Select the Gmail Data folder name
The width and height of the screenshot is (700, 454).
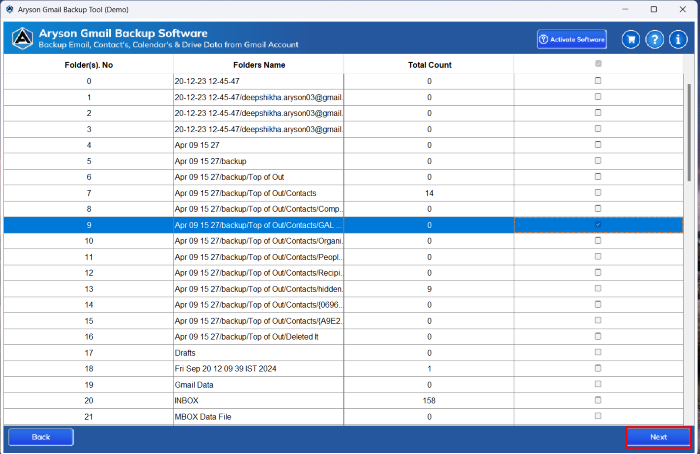pos(194,385)
